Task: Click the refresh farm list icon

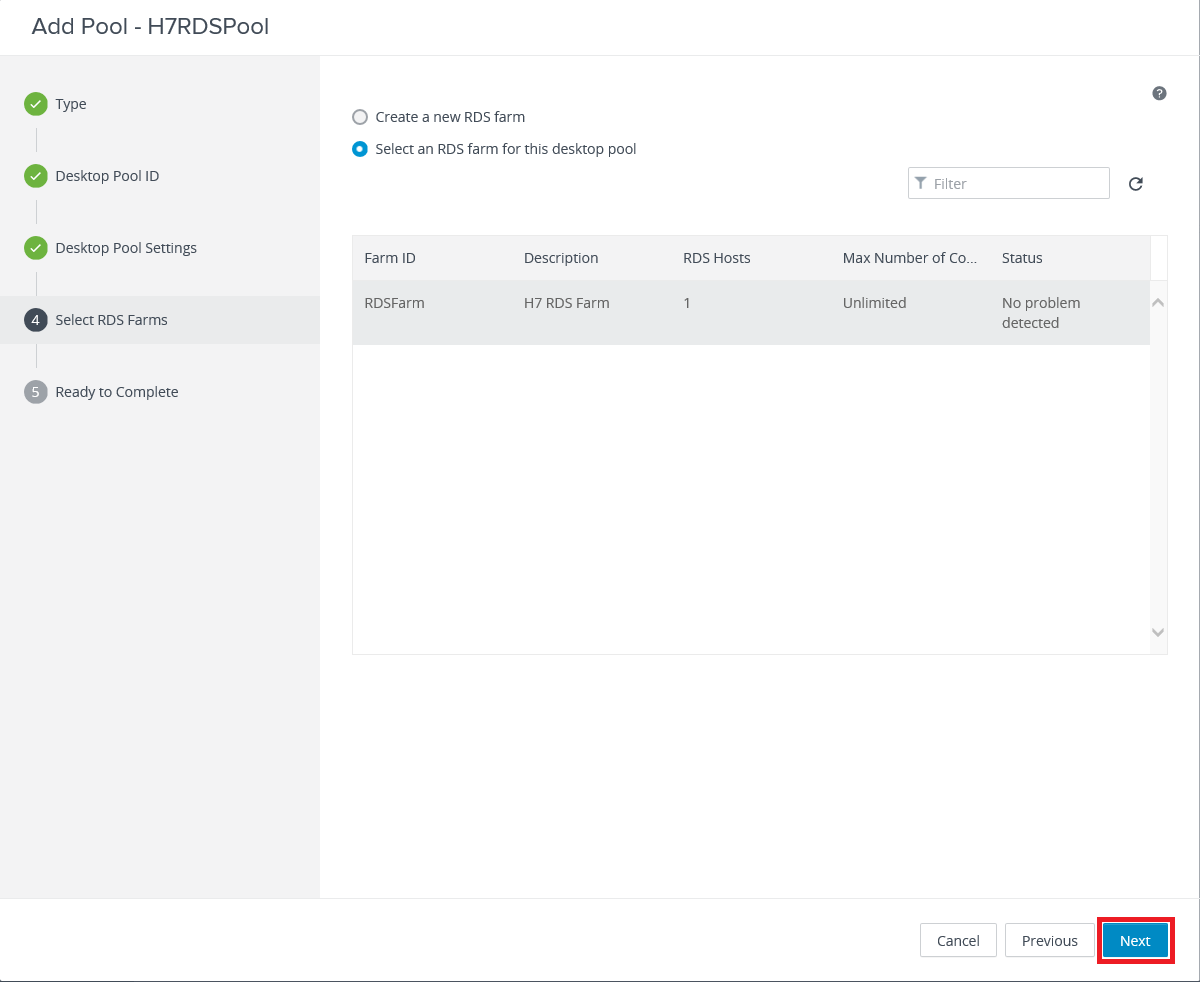Action: click(x=1135, y=184)
